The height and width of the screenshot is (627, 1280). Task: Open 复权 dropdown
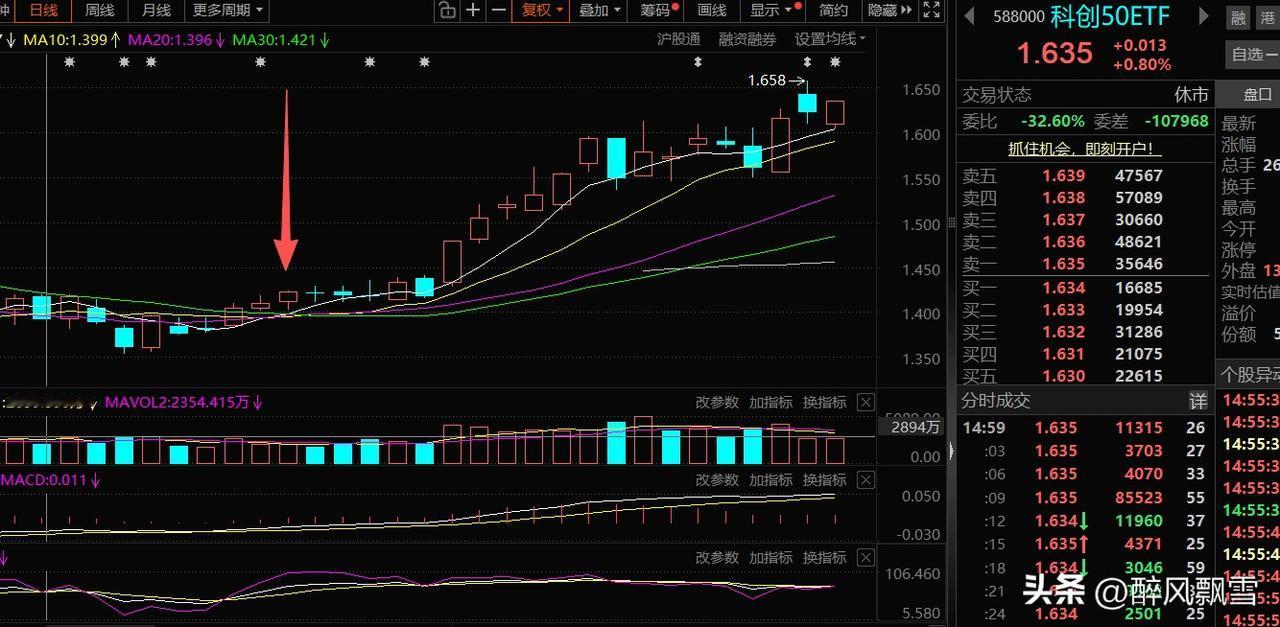pos(542,11)
